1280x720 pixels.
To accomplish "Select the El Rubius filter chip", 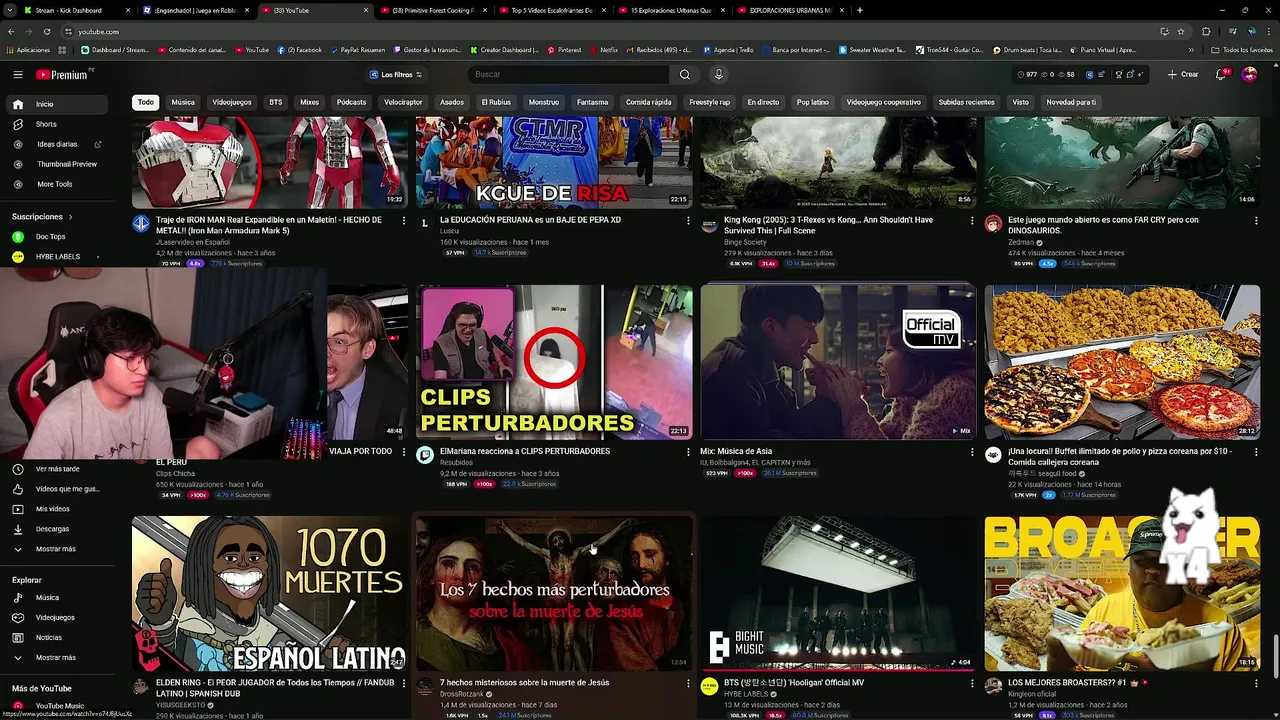I will pyautogui.click(x=496, y=102).
